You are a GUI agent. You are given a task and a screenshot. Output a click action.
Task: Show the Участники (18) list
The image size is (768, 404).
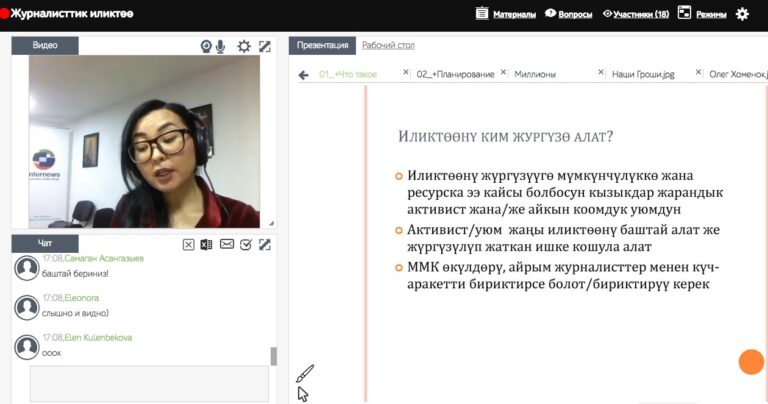641,14
